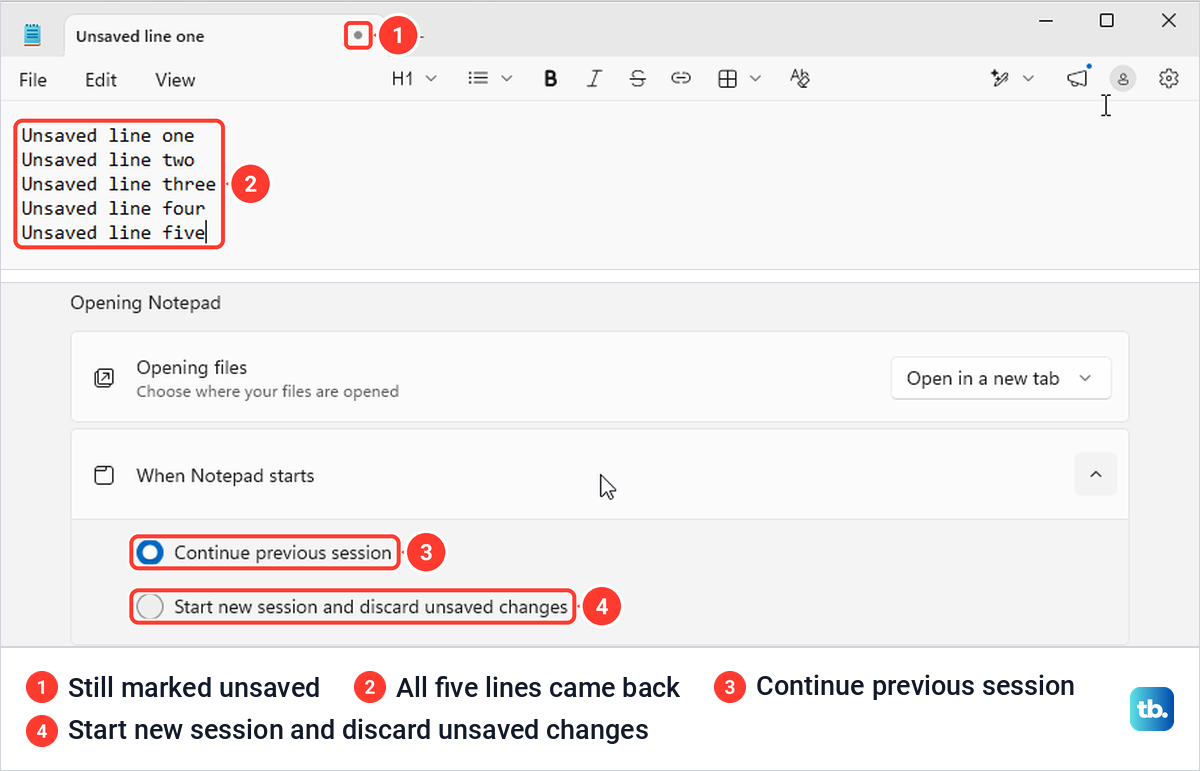Click the bulleted list icon
The width and height of the screenshot is (1200, 771).
[479, 79]
